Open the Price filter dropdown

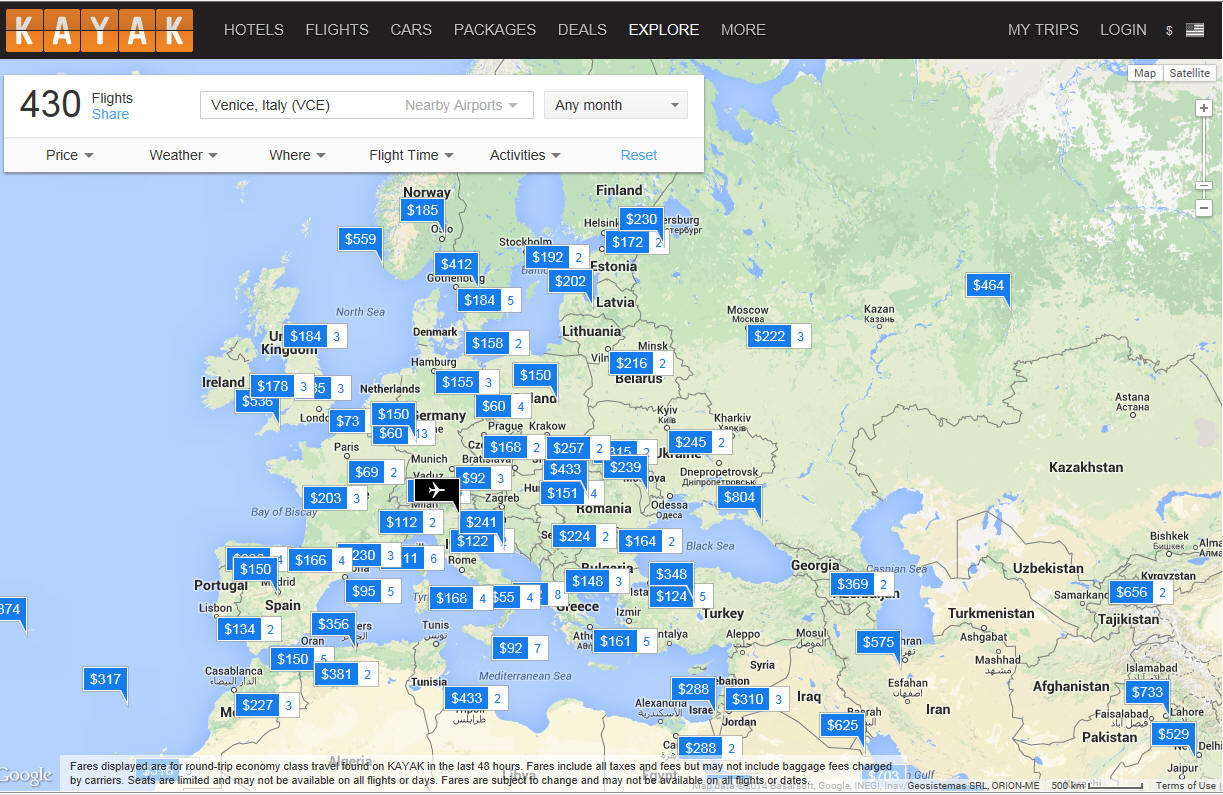(69, 155)
